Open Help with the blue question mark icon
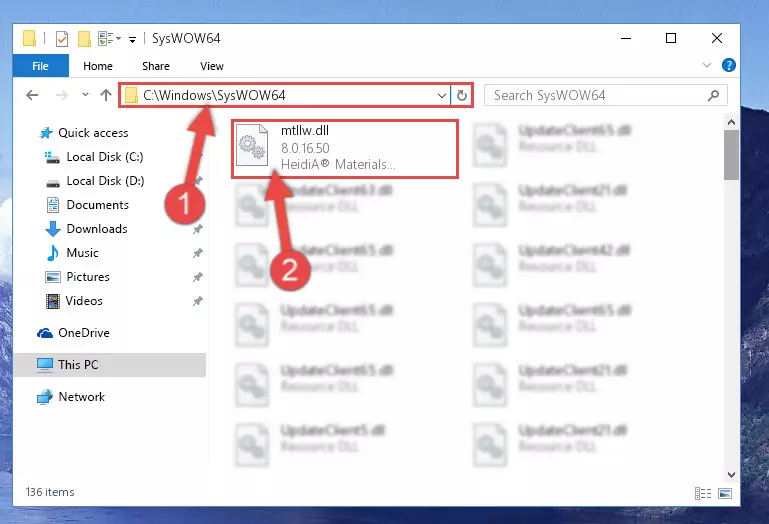Viewport: 769px width, 524px height. 729,65
